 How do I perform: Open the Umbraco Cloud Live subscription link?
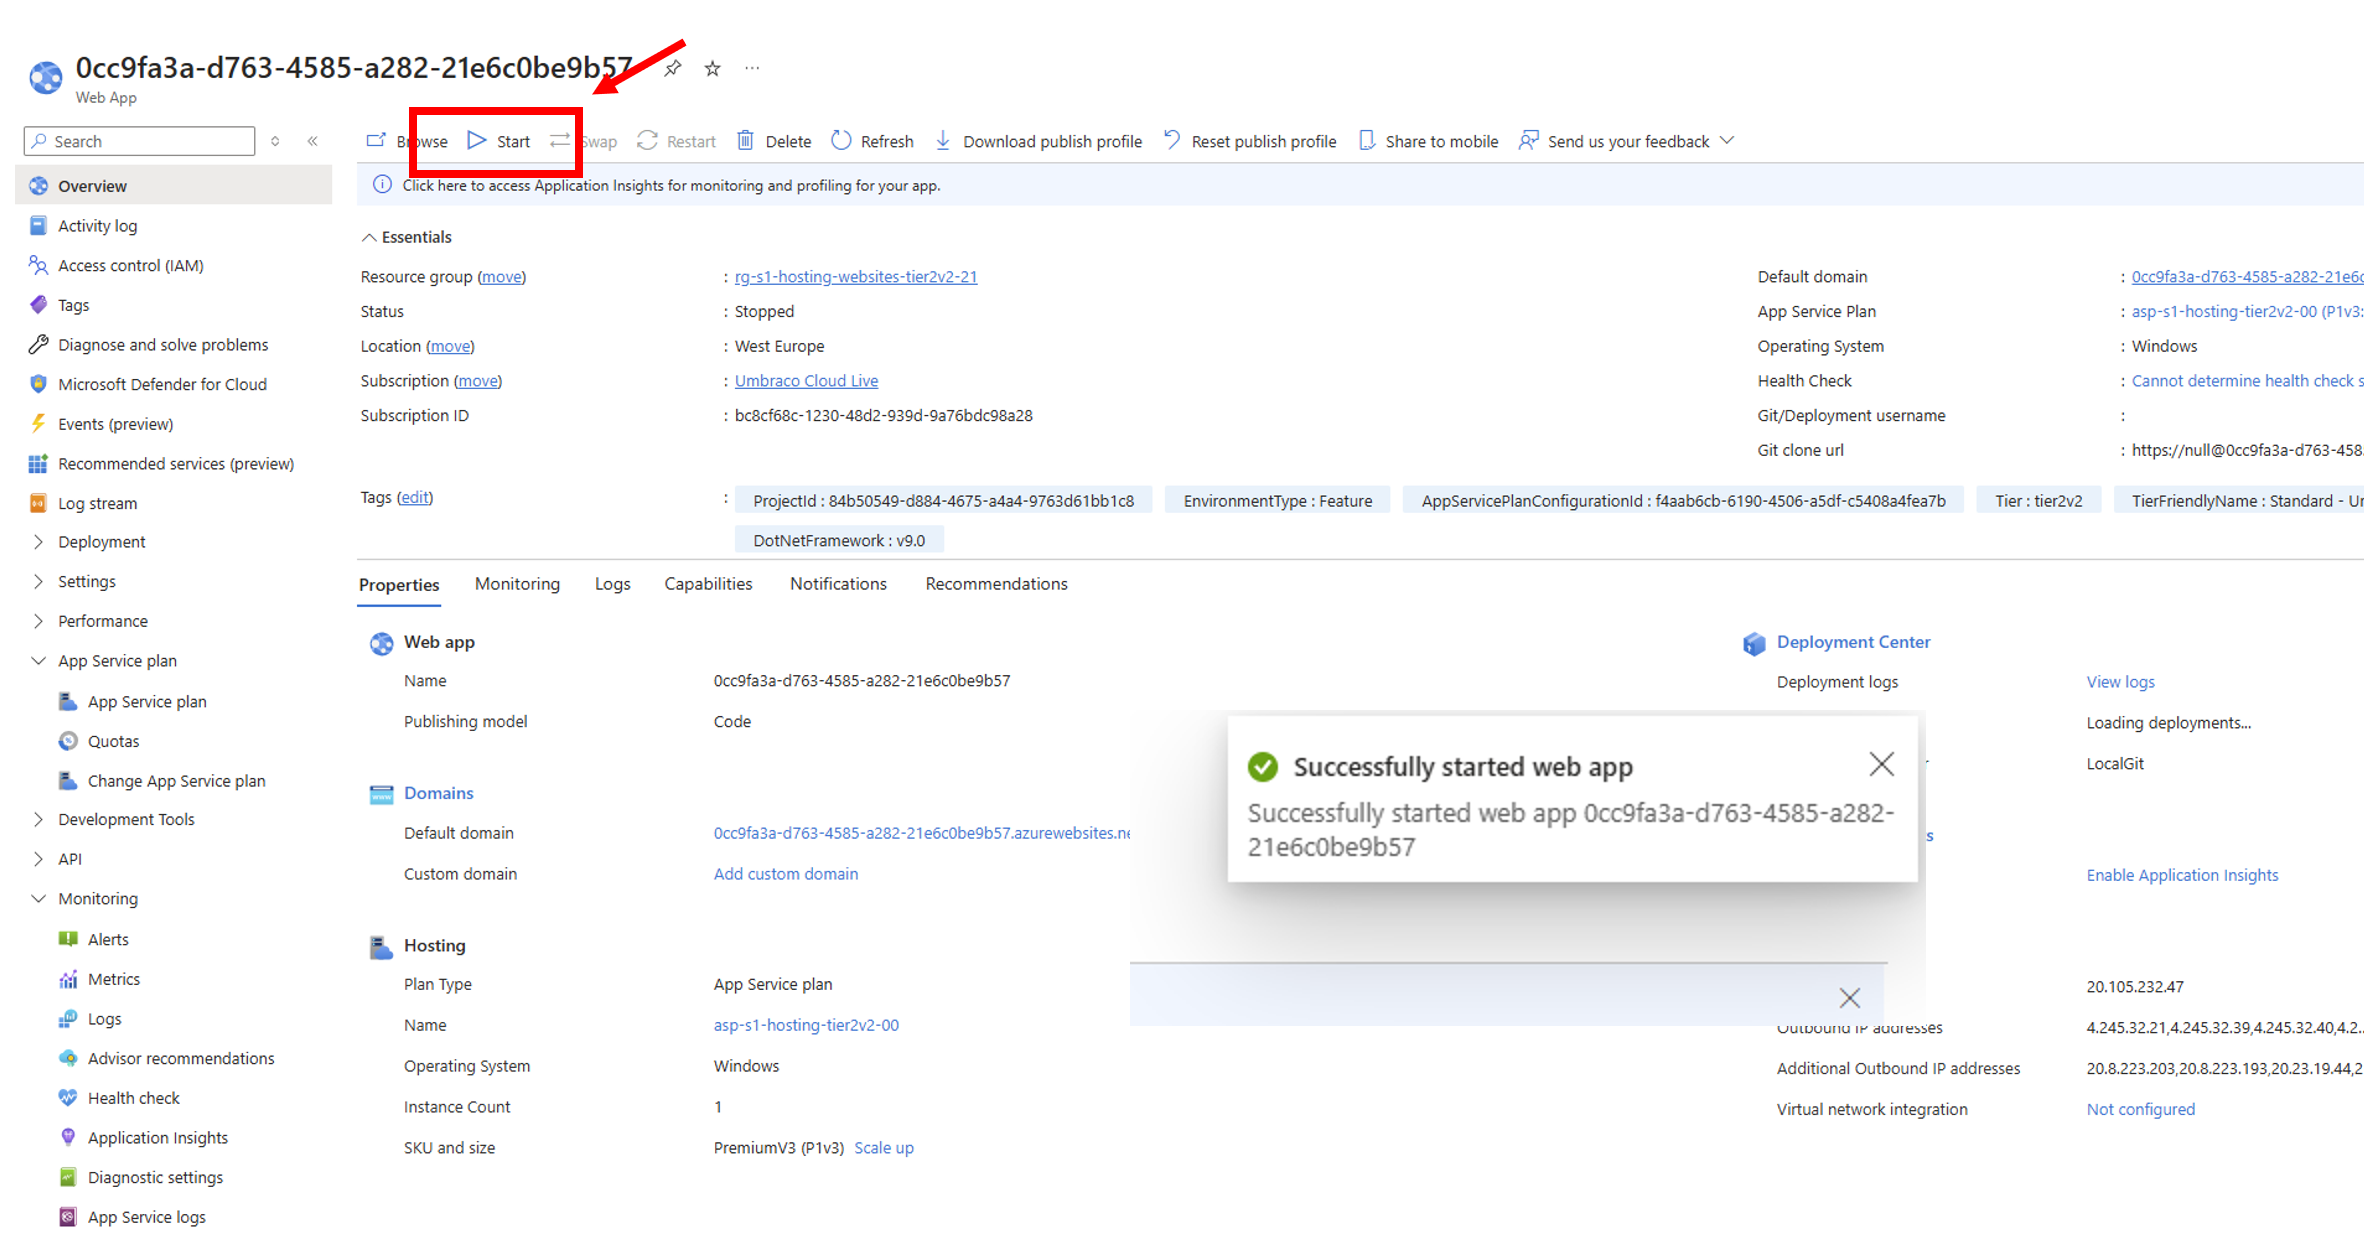pyautogui.click(x=806, y=381)
